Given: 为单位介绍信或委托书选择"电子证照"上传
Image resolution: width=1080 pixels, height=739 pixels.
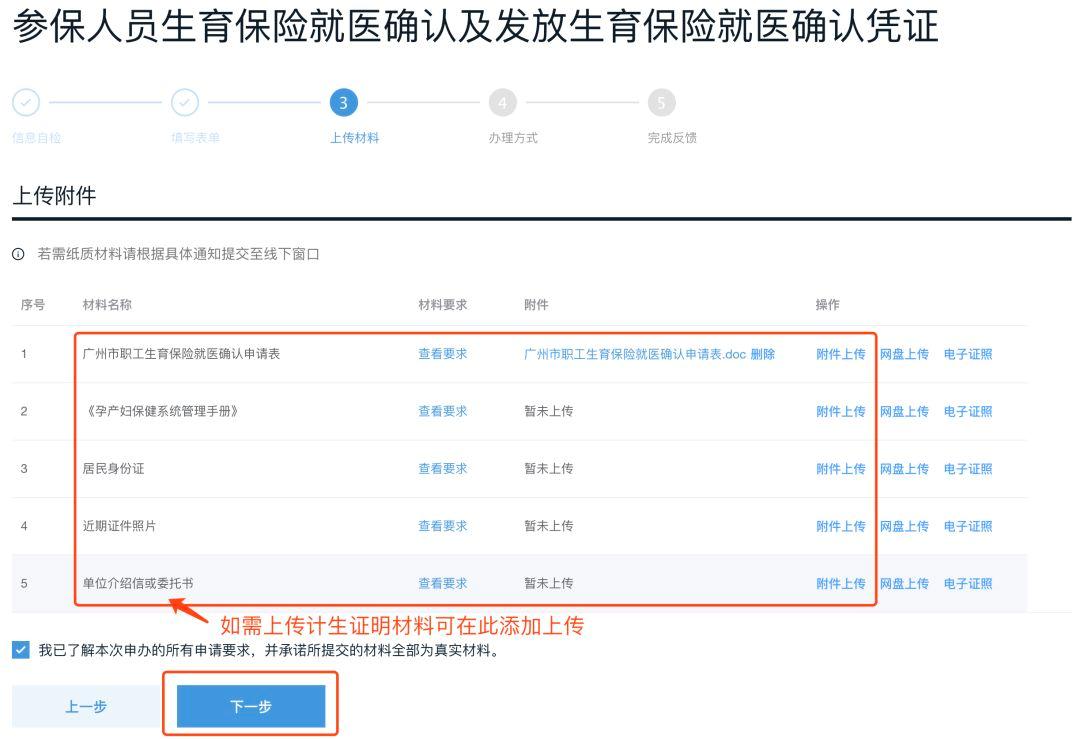Looking at the screenshot, I should (968, 583).
